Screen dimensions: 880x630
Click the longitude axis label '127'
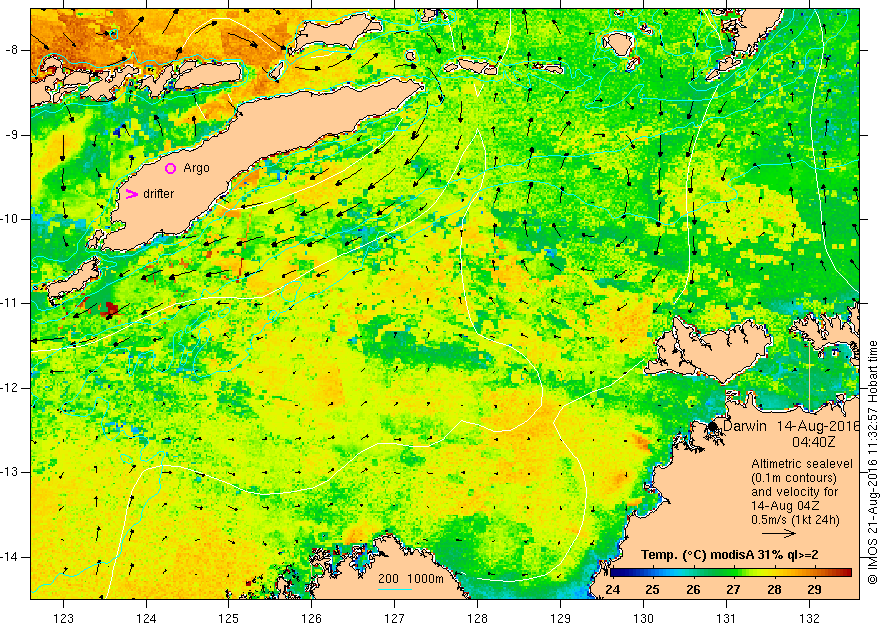[x=395, y=618]
